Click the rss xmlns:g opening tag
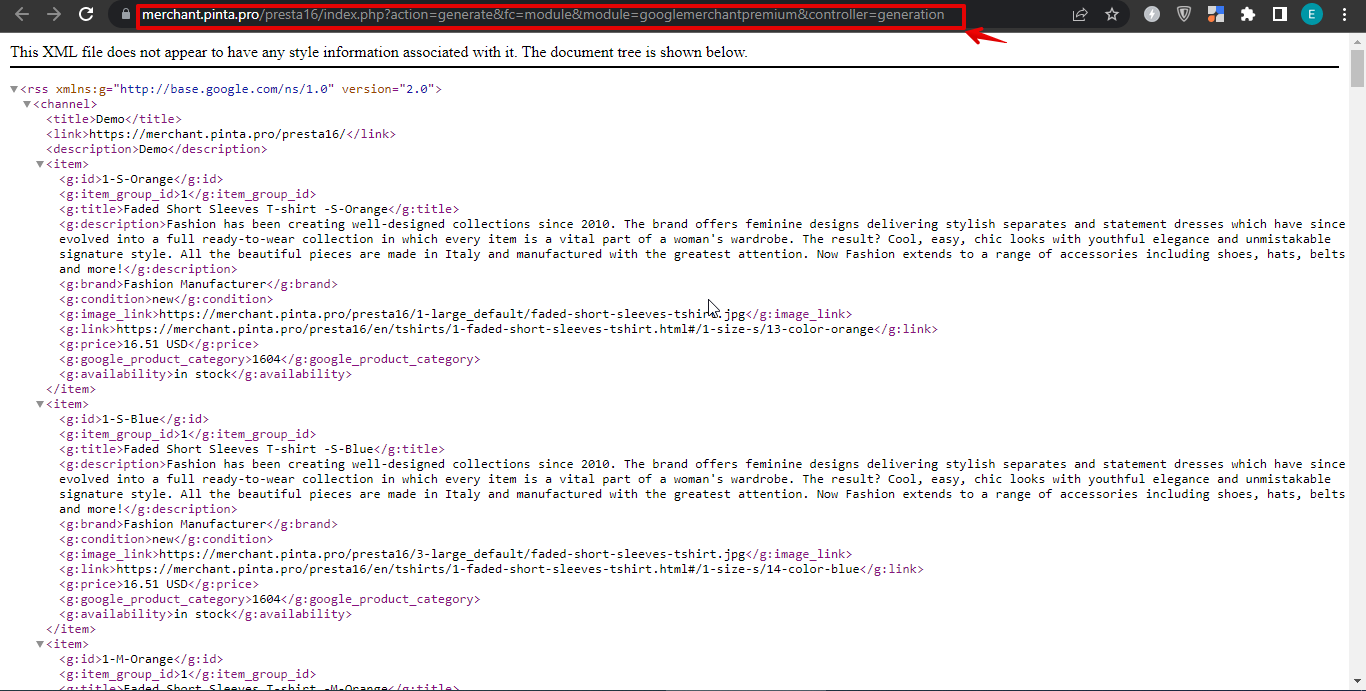Image resolution: width=1366 pixels, height=691 pixels. point(230,89)
